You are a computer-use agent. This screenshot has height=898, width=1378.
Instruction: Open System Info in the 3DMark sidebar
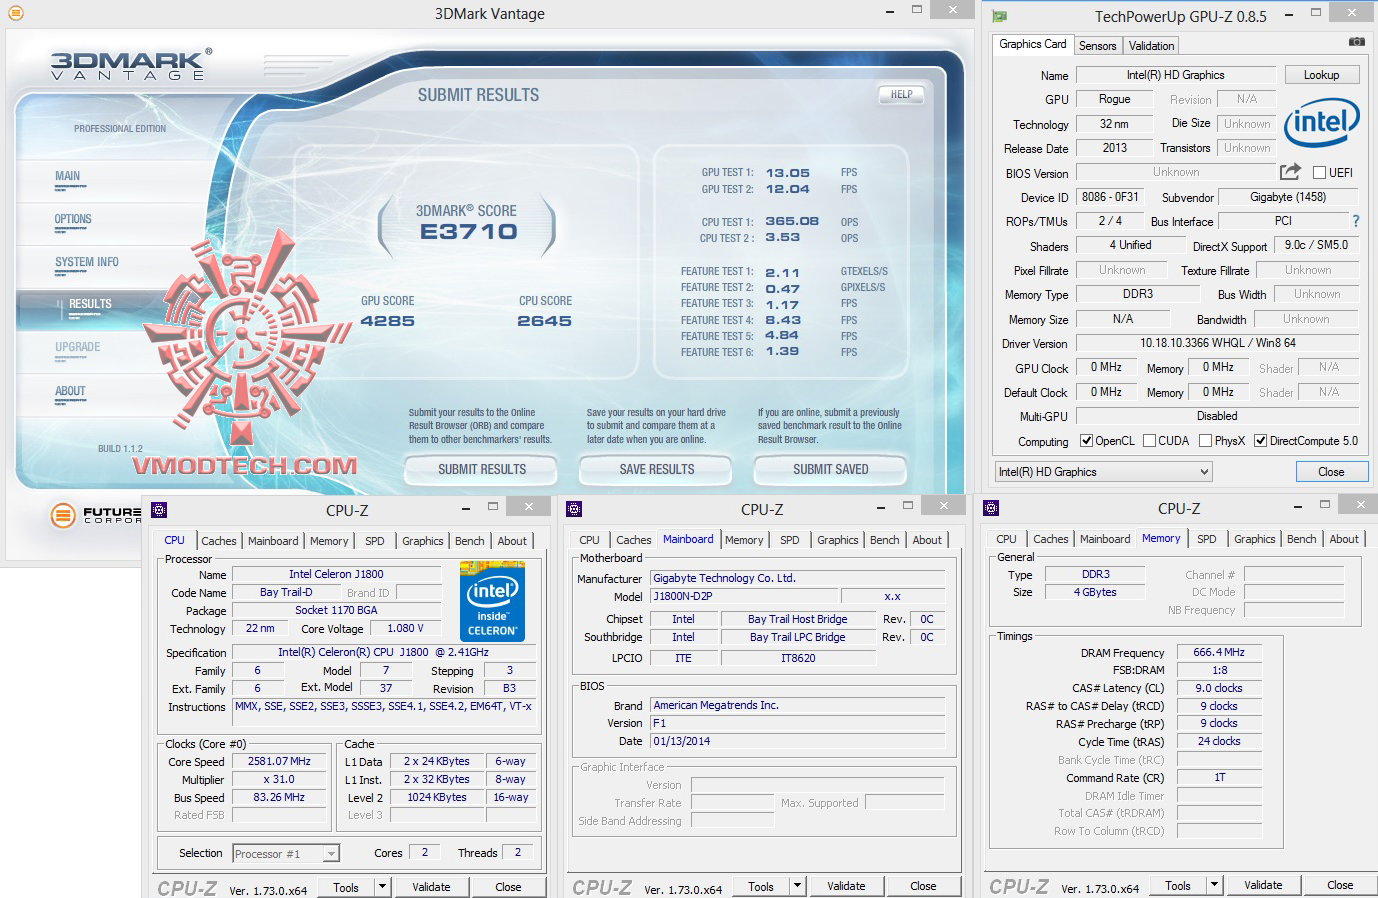[x=87, y=262]
